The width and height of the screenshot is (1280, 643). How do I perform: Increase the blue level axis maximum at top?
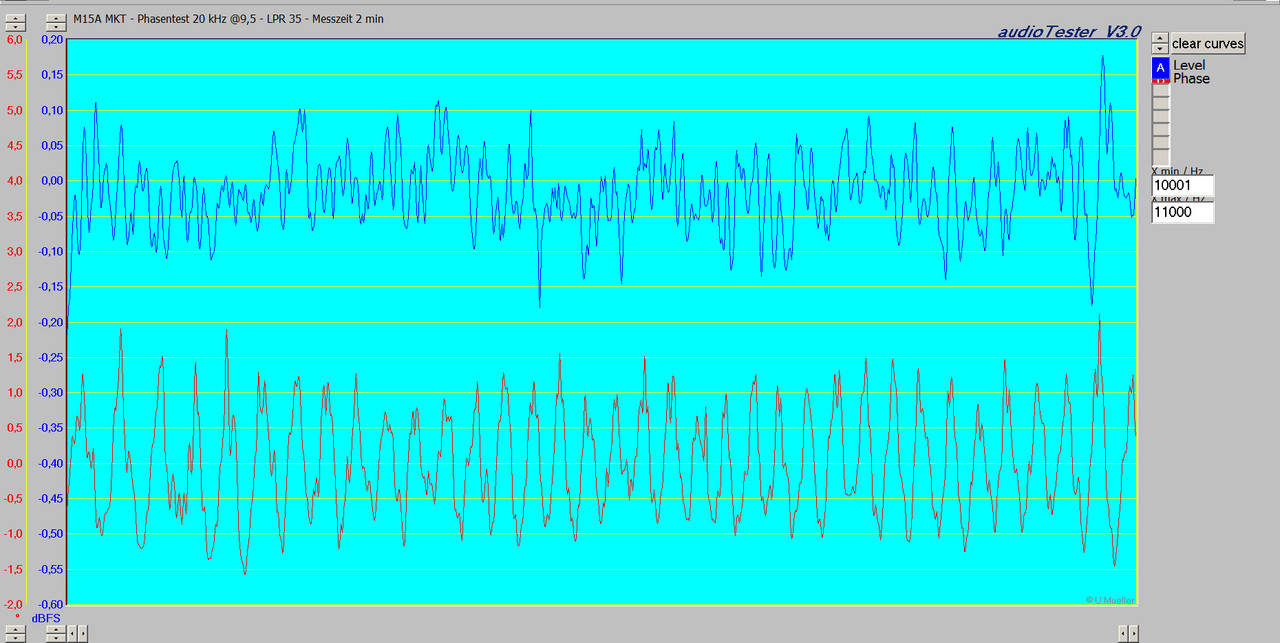coord(56,18)
